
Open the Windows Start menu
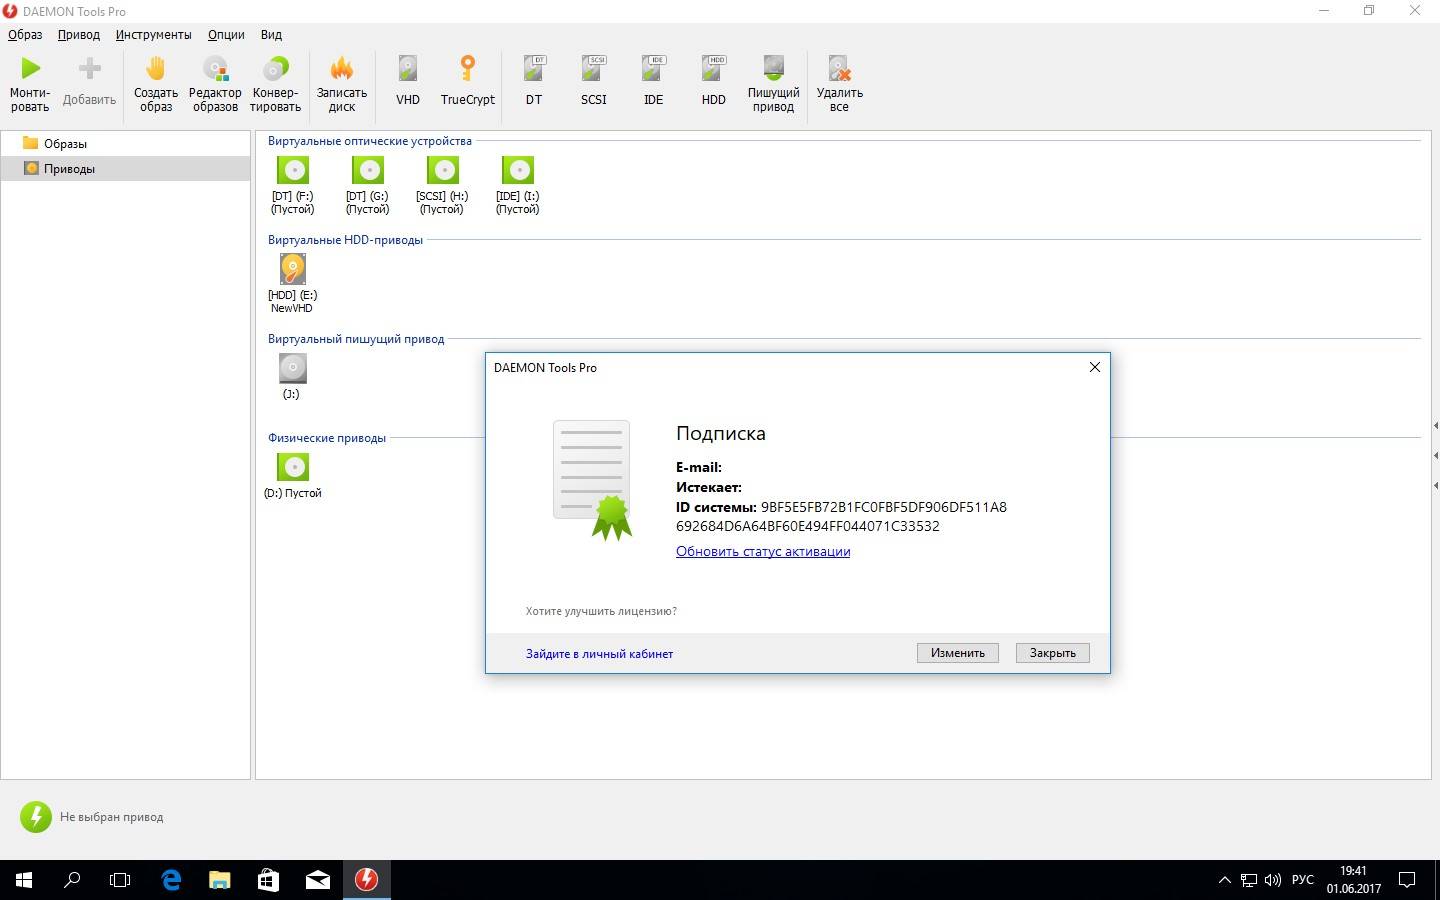click(x=24, y=880)
